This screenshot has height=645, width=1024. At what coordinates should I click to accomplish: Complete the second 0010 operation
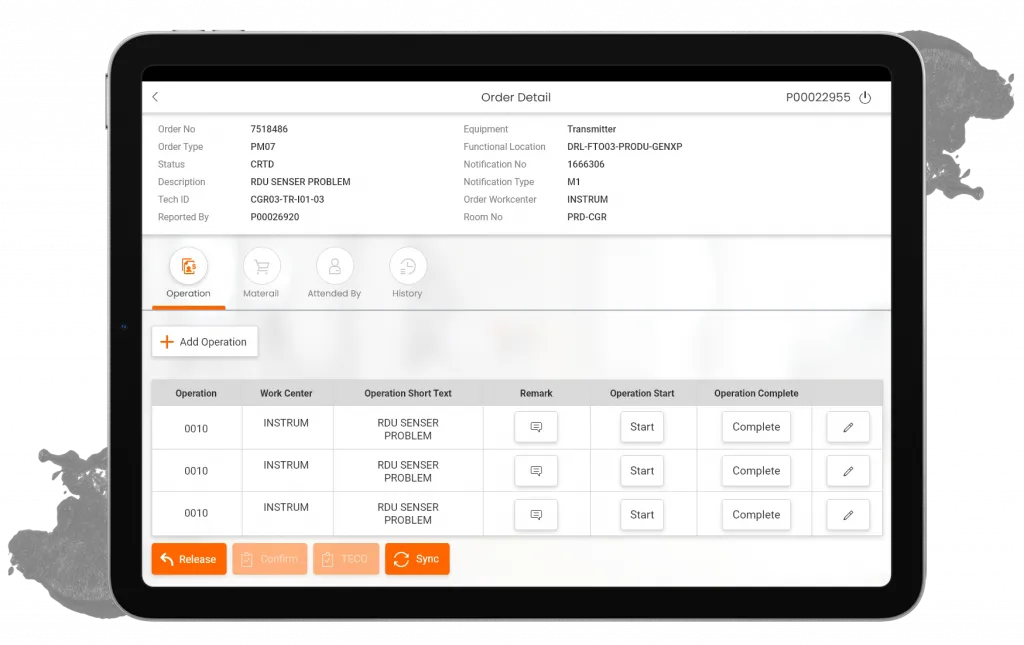coord(756,471)
